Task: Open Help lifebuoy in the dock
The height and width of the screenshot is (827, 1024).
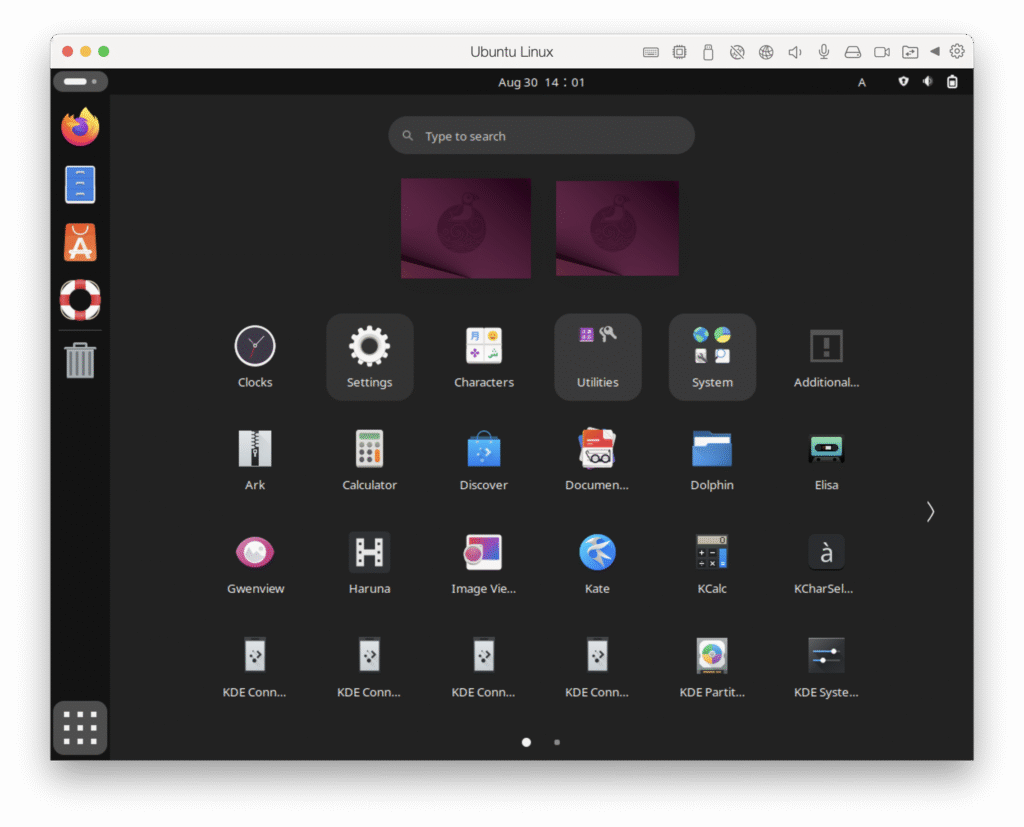Action: coord(80,300)
